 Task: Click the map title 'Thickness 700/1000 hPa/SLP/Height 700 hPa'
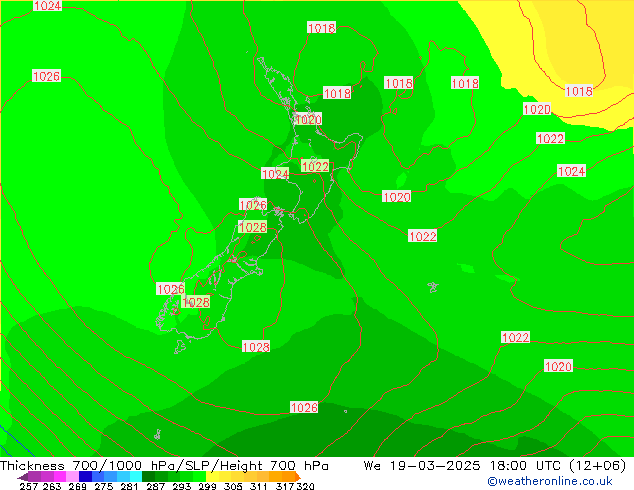[164, 466]
